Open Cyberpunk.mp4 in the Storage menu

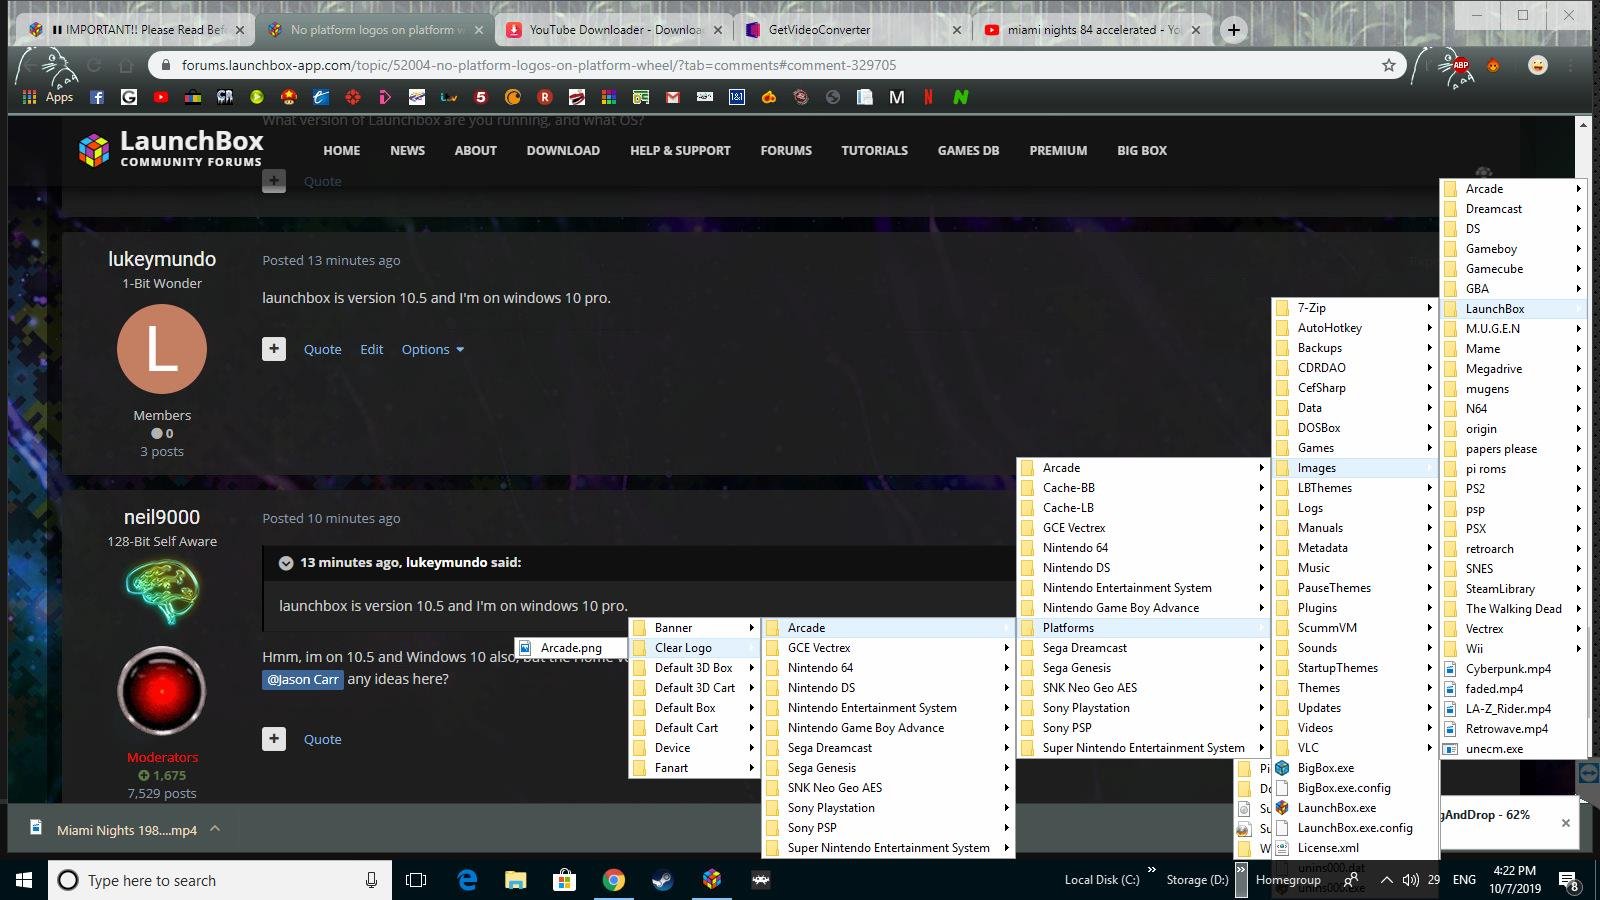click(1513, 669)
